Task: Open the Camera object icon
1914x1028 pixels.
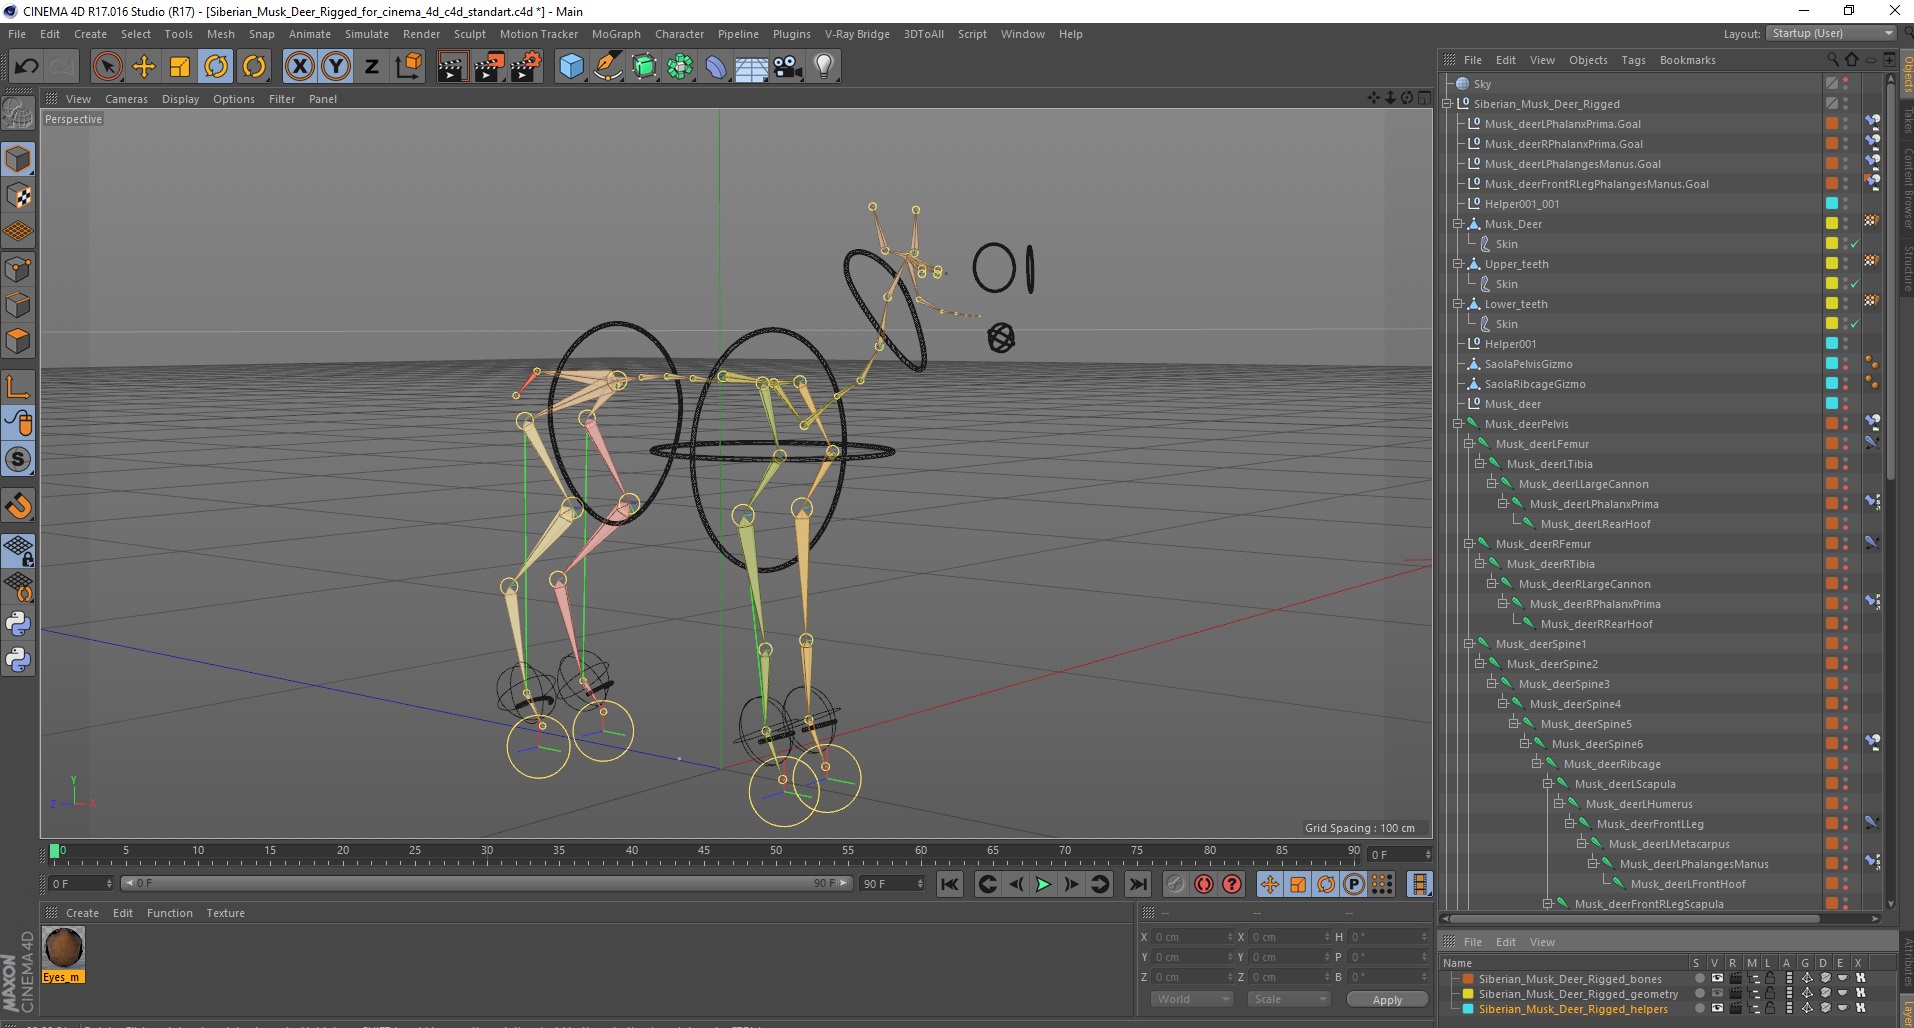Action: pos(788,66)
